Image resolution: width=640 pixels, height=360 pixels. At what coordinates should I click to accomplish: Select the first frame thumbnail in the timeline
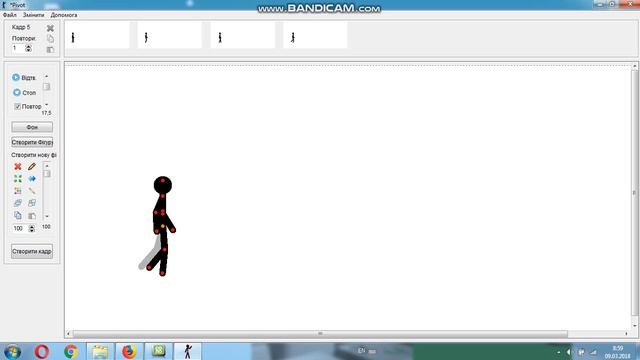(x=97, y=35)
